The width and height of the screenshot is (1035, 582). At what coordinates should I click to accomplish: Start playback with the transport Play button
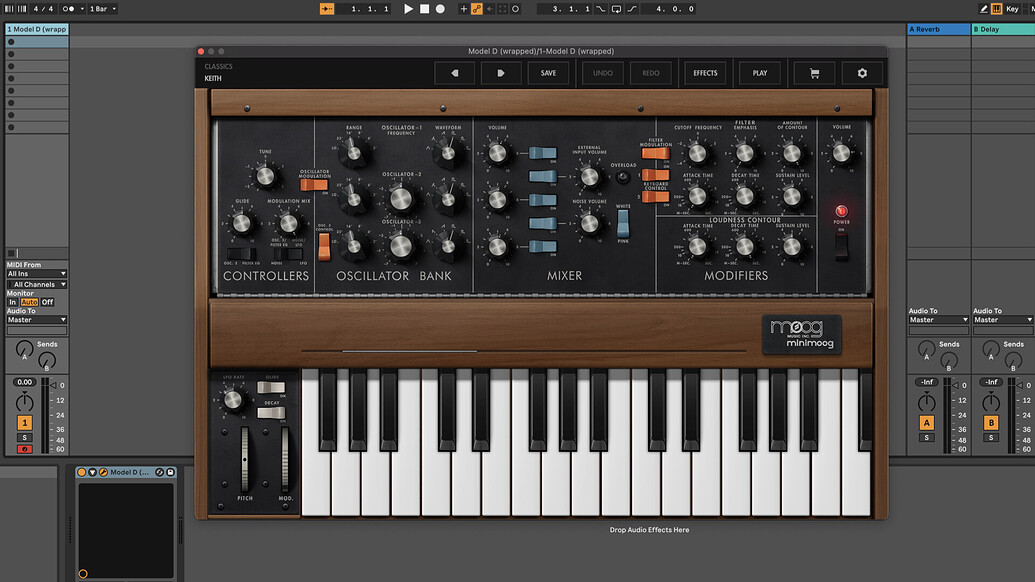pos(406,9)
